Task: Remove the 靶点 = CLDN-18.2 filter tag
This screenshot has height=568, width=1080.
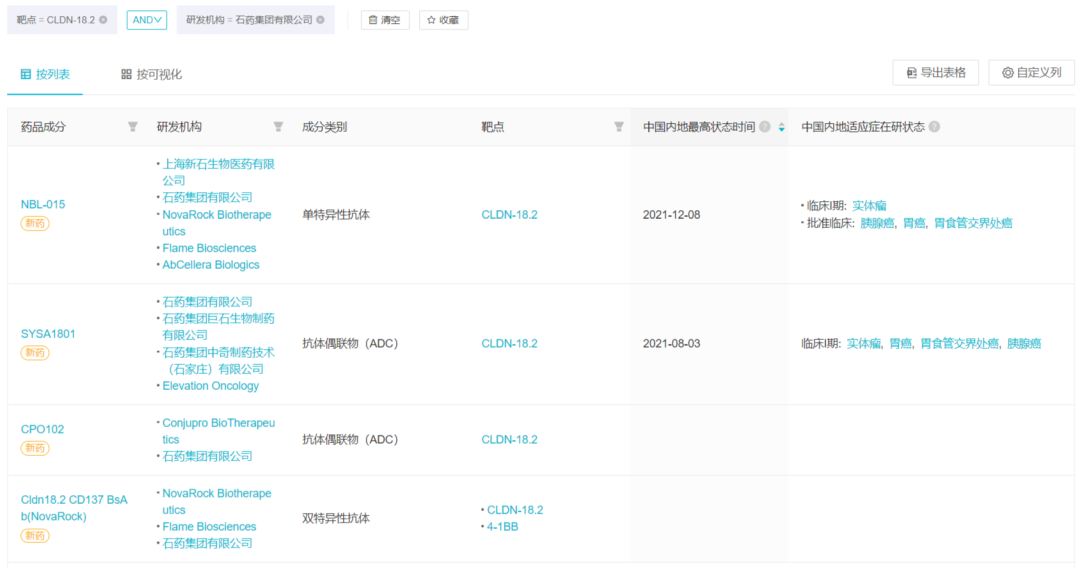Action: tap(103, 20)
